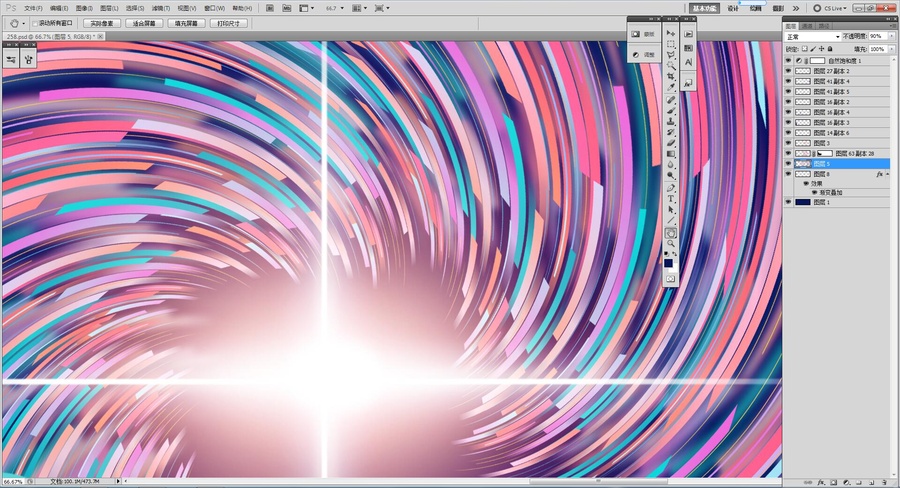Select the Move tool
Viewport: 900px width, 488px height.
tap(670, 33)
